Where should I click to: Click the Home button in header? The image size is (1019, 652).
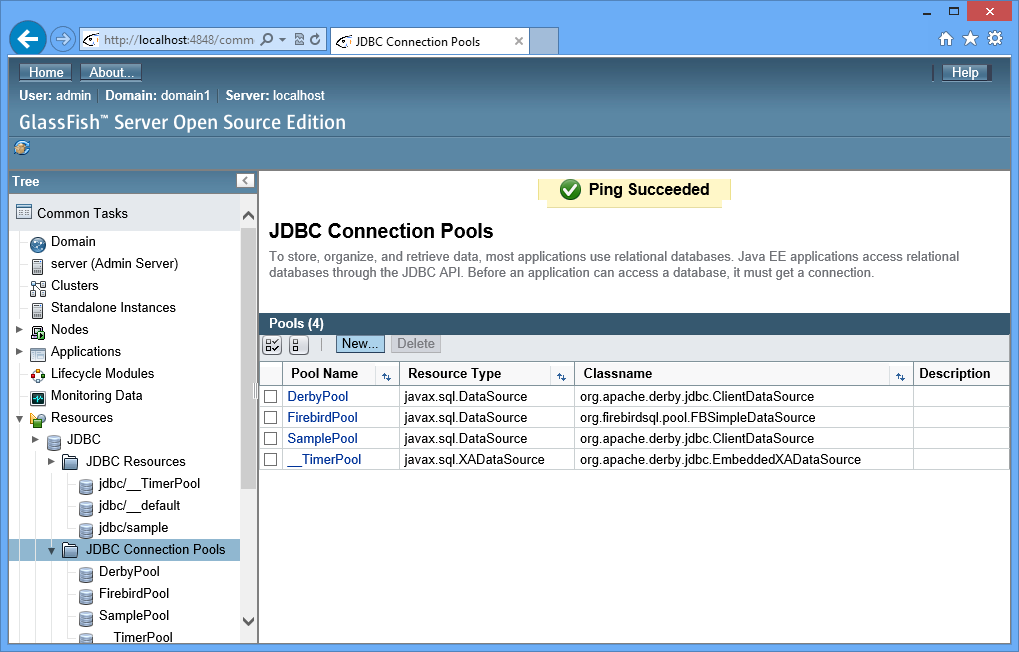[x=45, y=72]
